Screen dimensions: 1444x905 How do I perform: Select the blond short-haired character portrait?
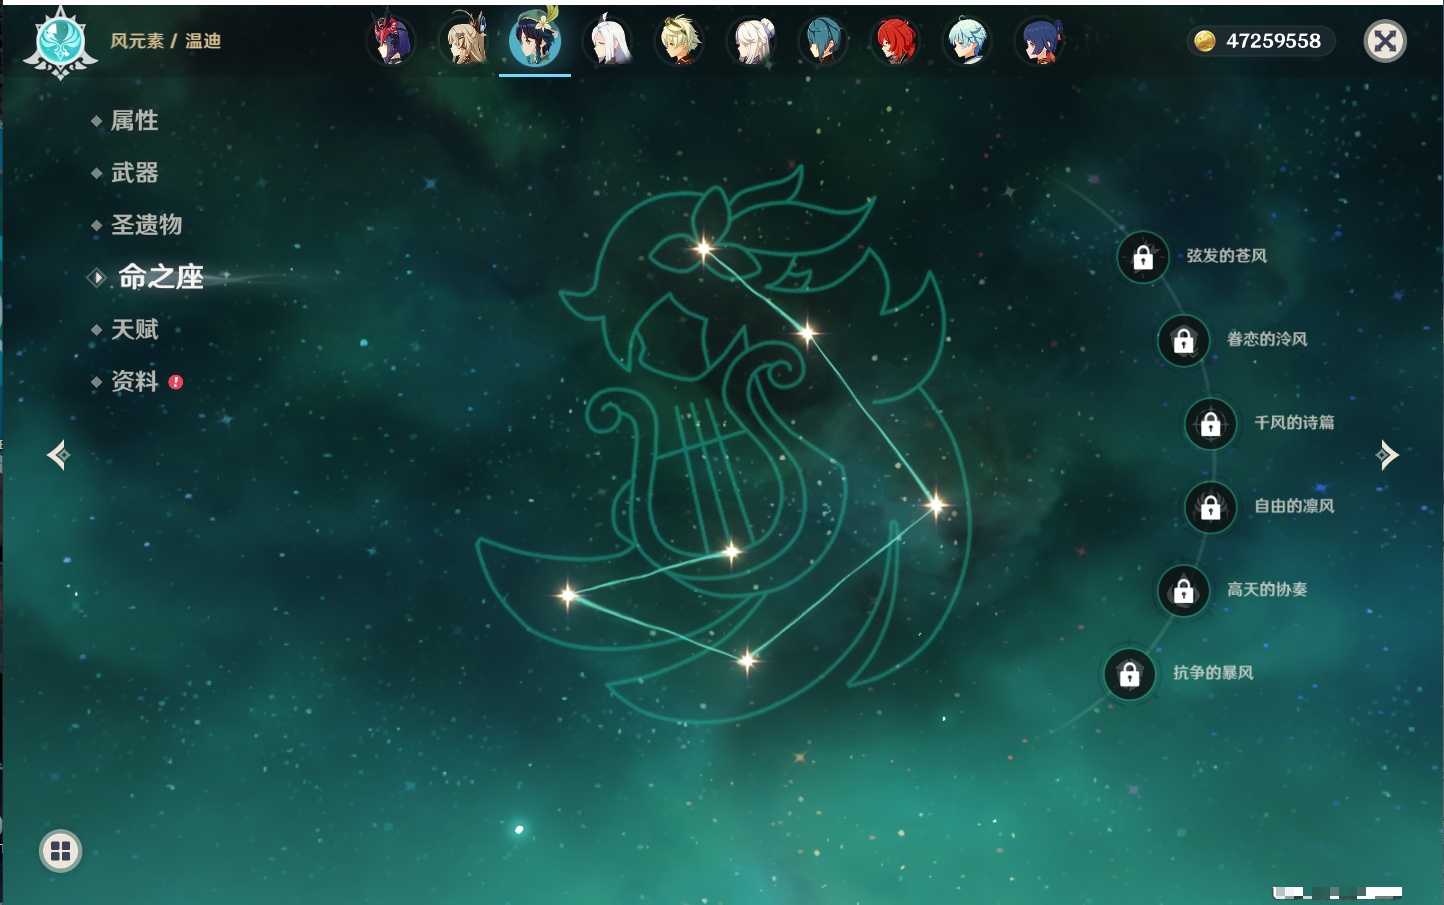pos(679,40)
